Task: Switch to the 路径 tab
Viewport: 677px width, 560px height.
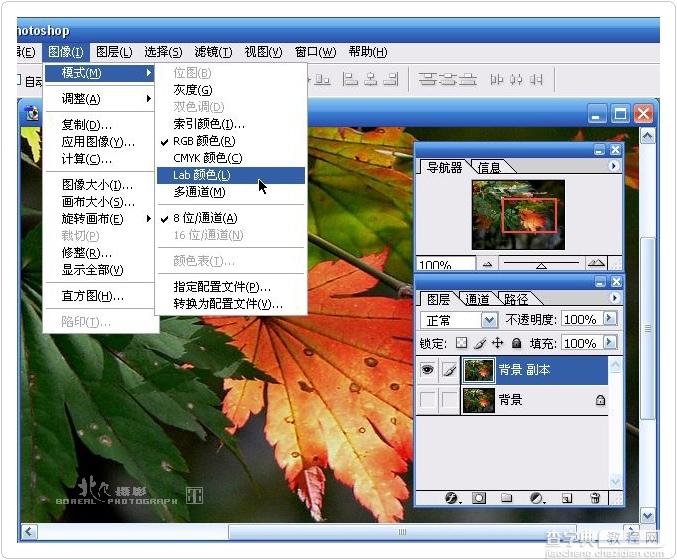Action: 516,299
